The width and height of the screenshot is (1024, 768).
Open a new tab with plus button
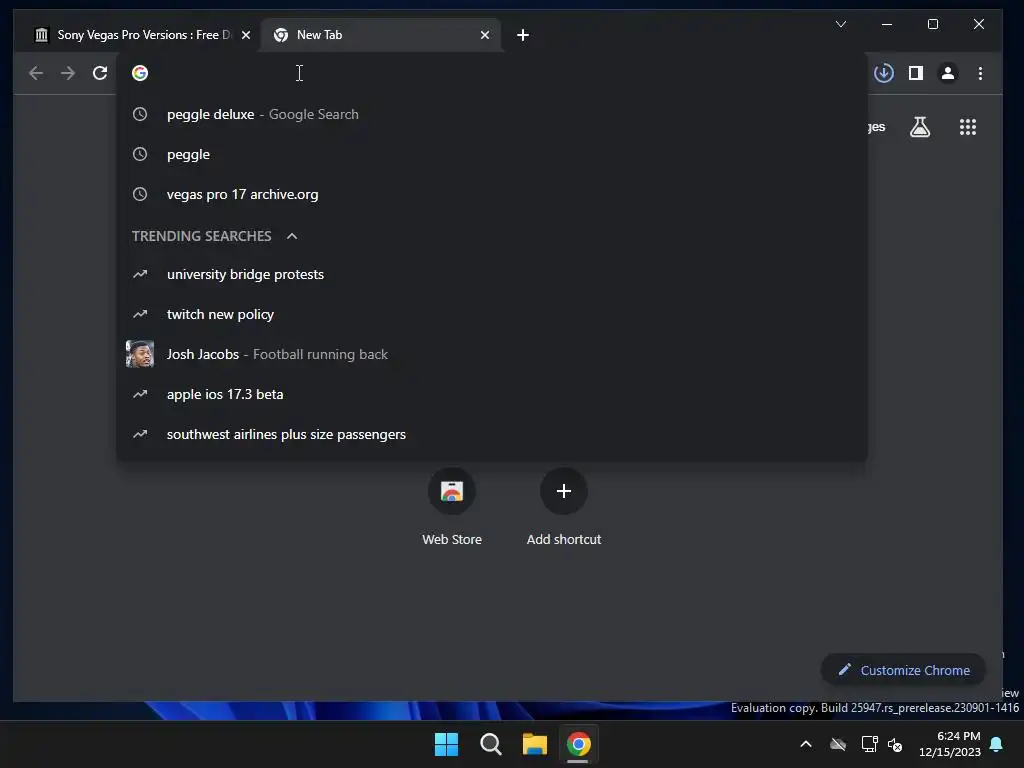522,35
